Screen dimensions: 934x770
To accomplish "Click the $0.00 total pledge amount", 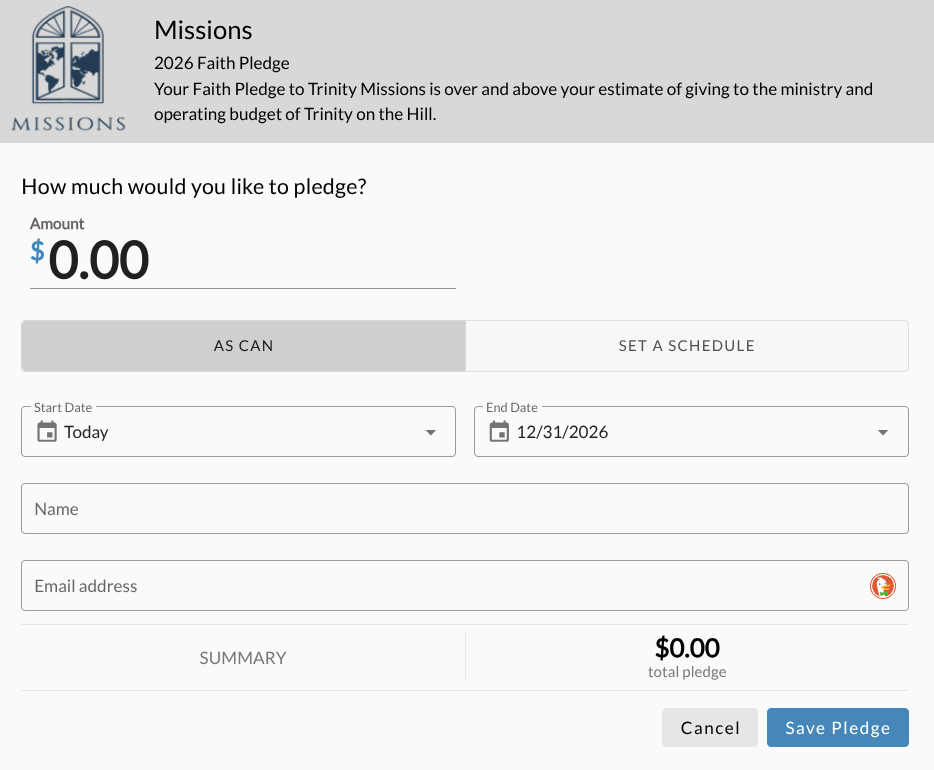I will pos(687,648).
